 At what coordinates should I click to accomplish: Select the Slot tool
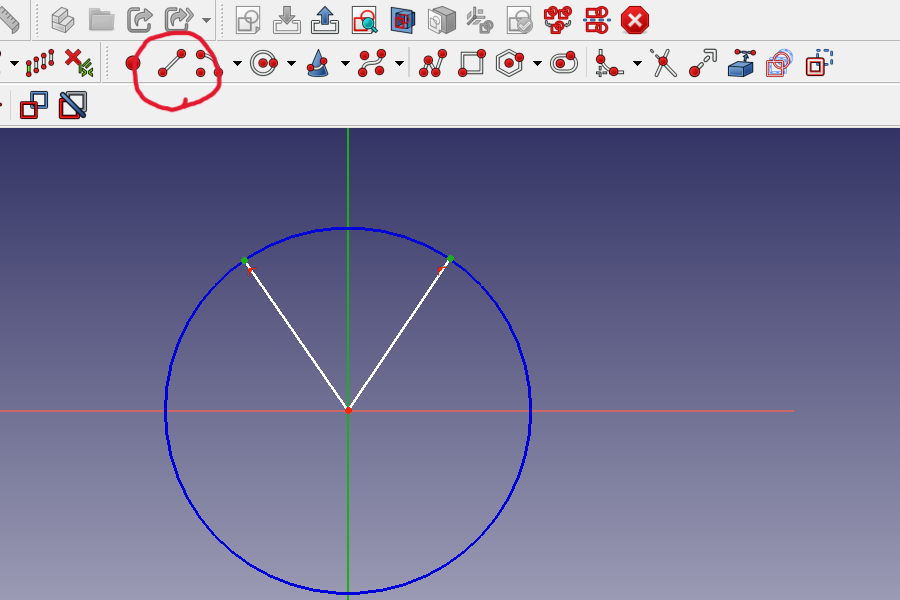566,62
